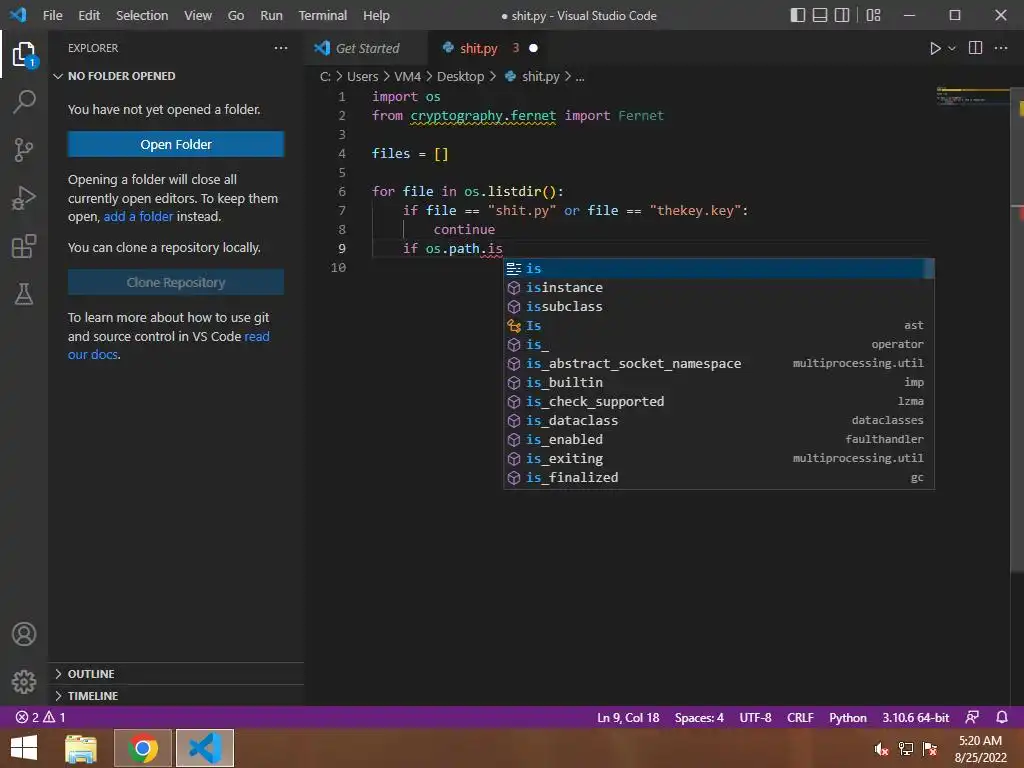This screenshot has height=768, width=1024.
Task: Open the Help menu
Action: tap(376, 15)
